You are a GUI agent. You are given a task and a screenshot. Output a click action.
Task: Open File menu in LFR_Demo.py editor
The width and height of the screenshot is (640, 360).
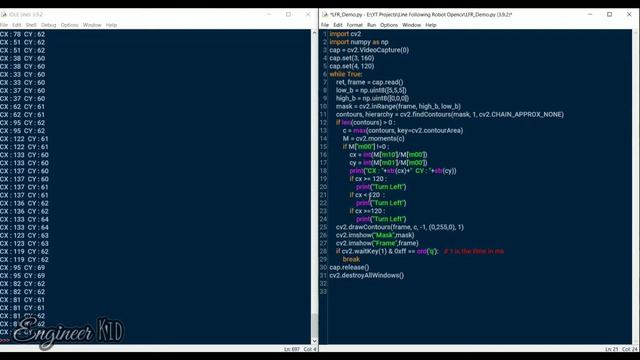click(x=325, y=25)
